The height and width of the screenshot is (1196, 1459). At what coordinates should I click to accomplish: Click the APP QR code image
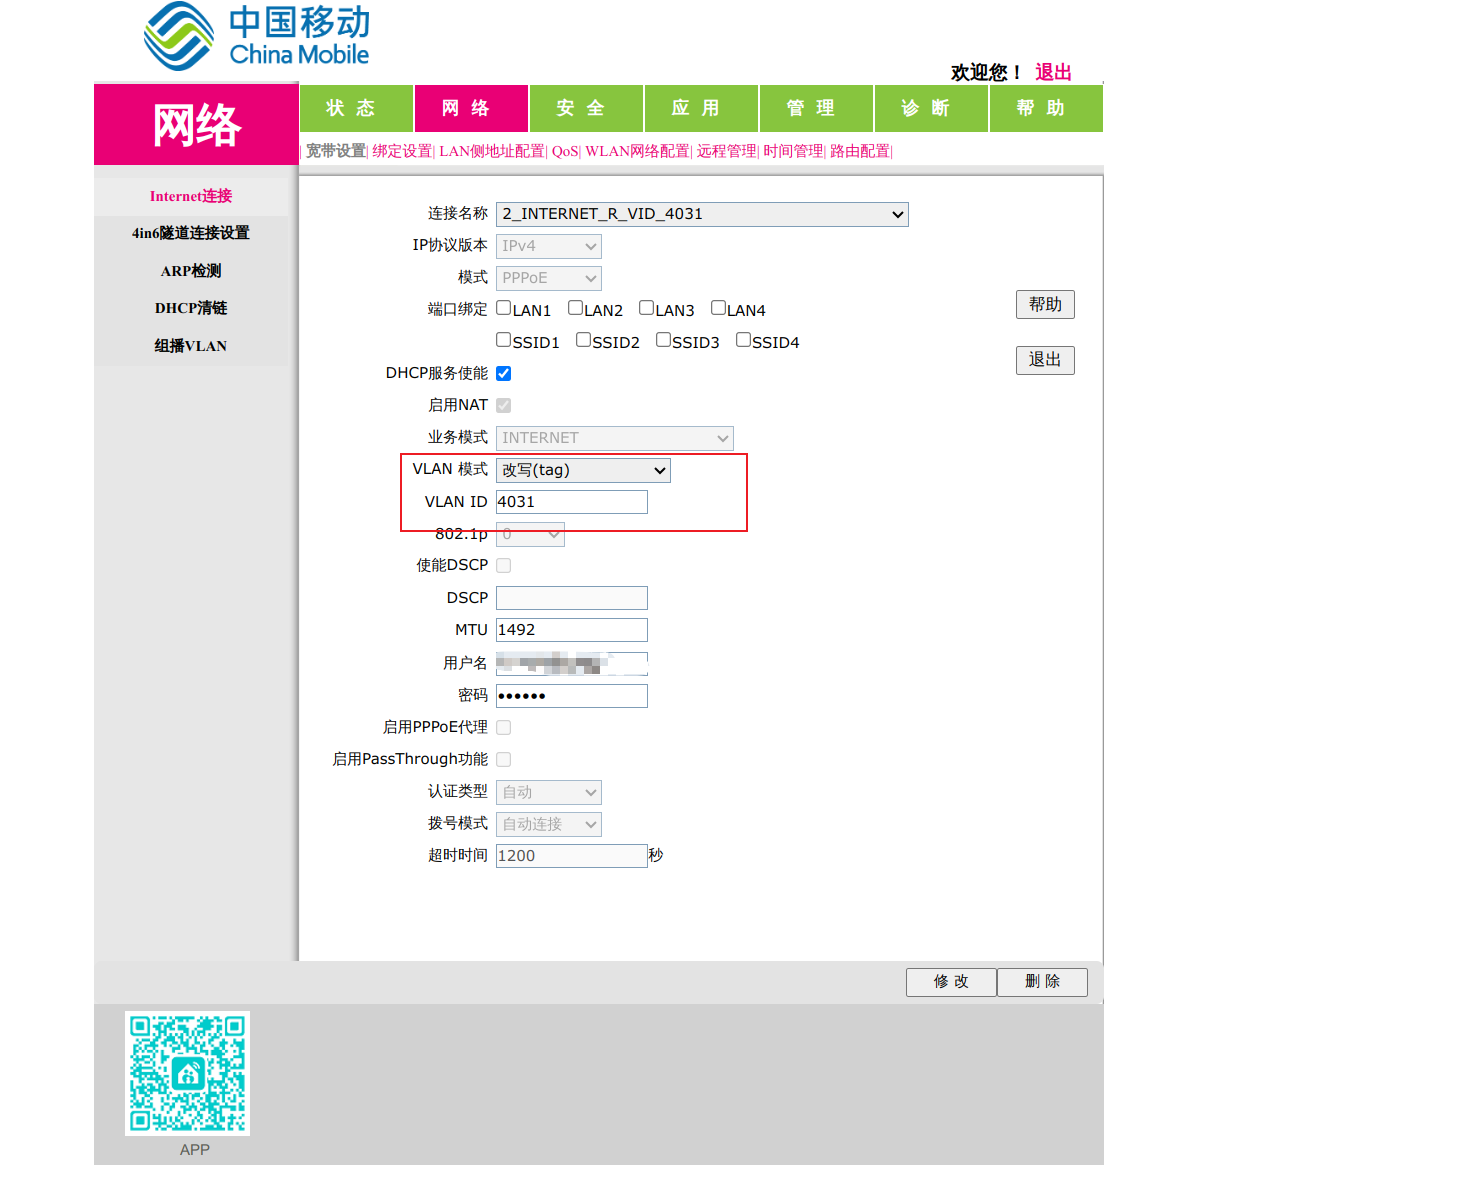[187, 1073]
